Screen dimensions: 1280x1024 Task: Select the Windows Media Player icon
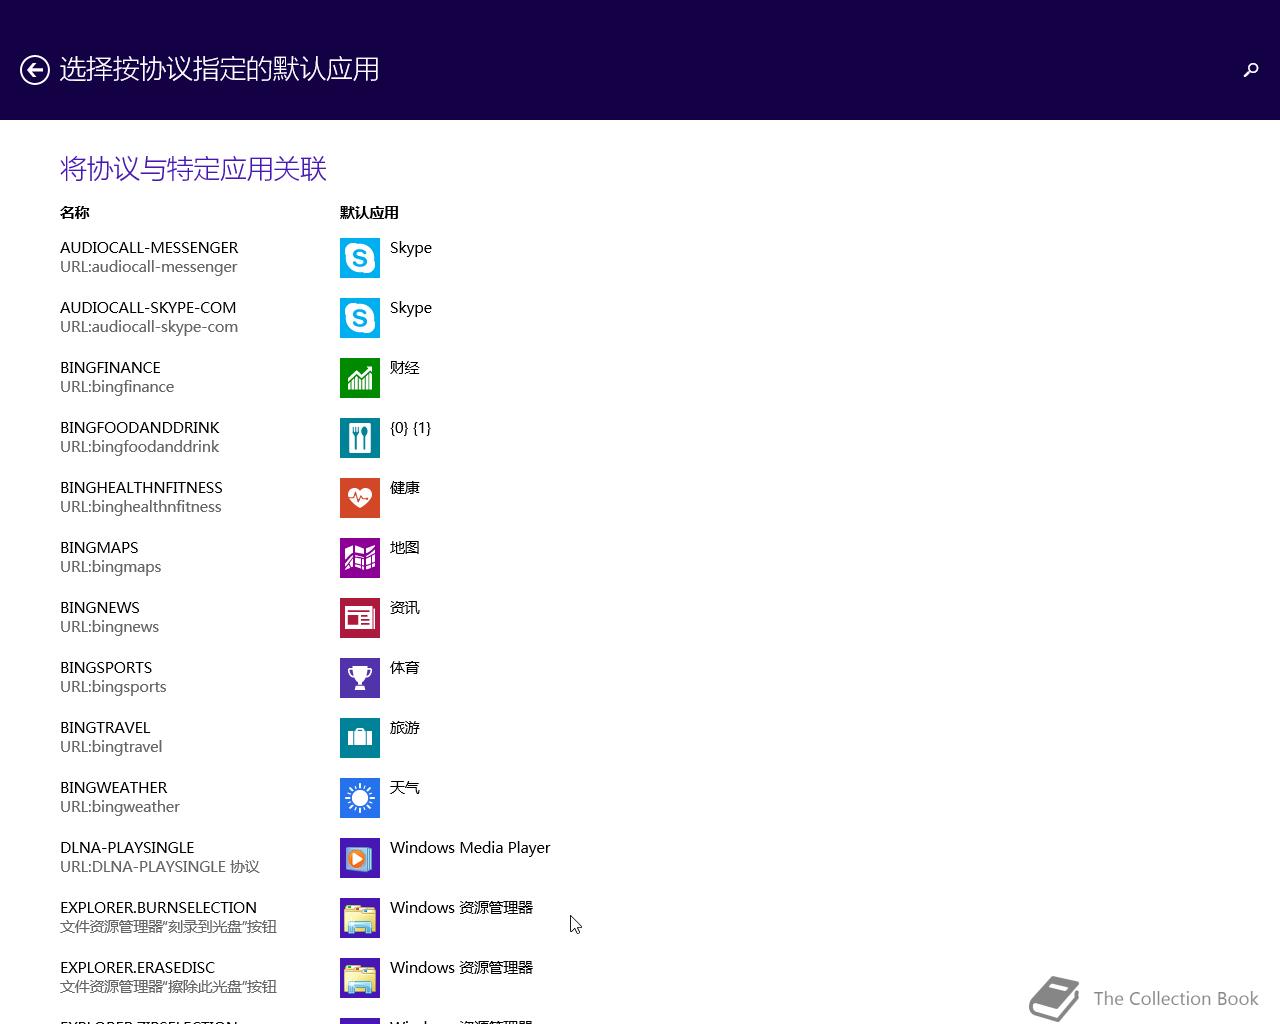pos(360,858)
